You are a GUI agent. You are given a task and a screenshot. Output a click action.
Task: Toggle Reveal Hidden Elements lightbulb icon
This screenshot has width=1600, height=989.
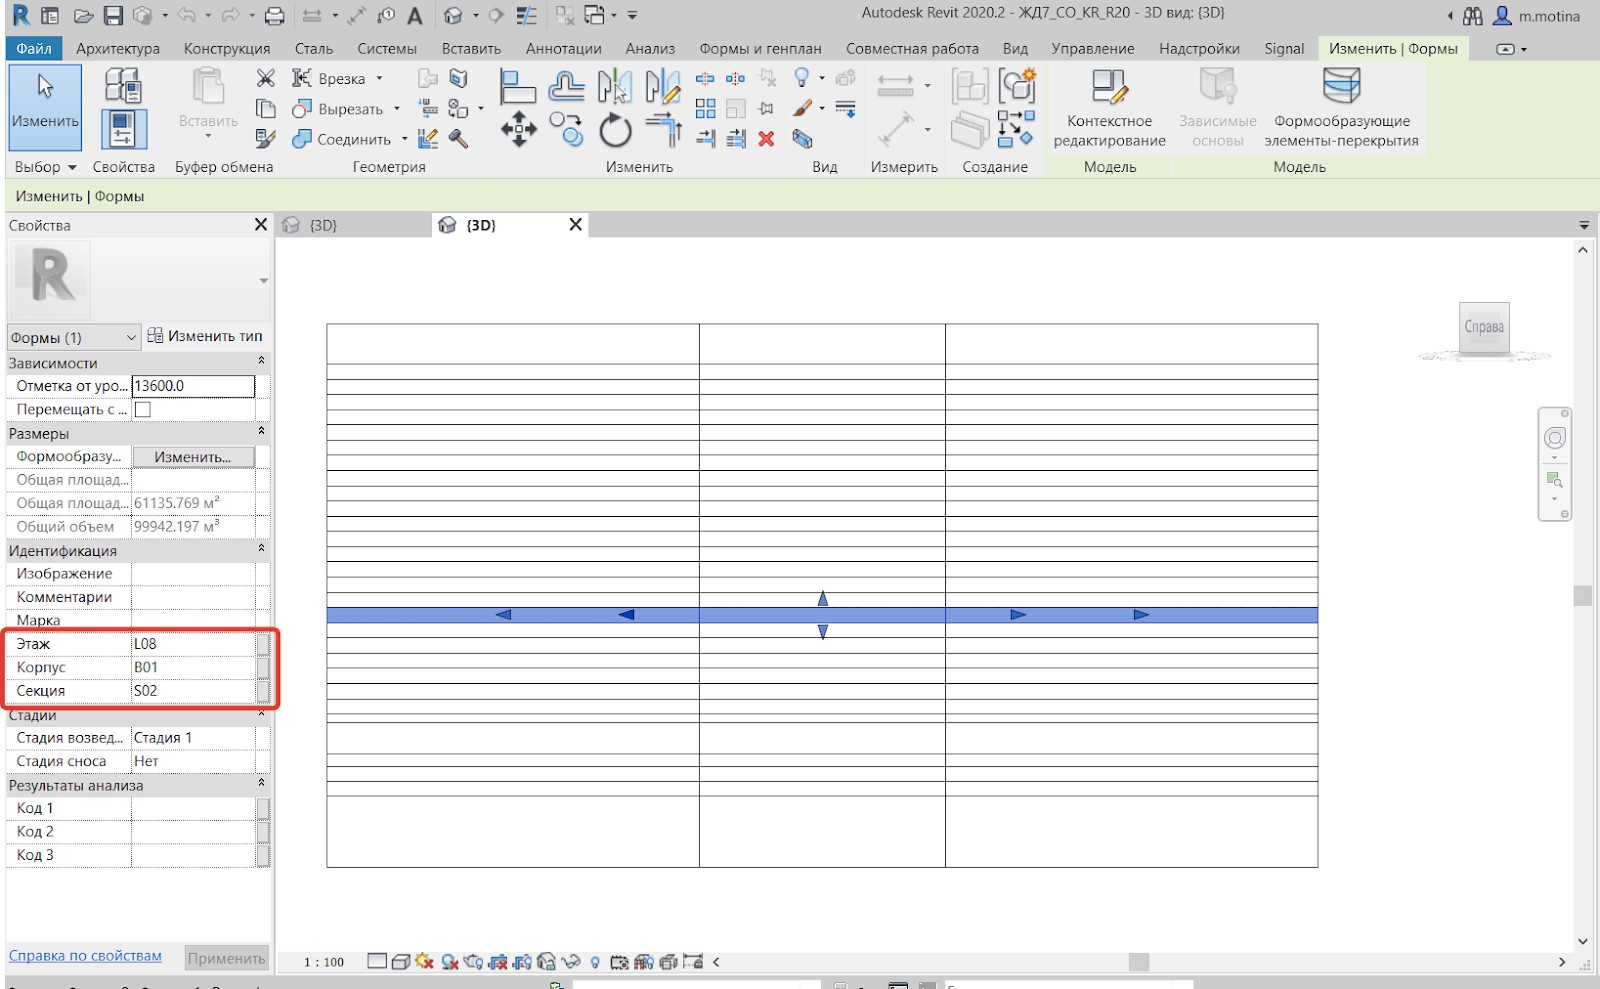point(595,962)
